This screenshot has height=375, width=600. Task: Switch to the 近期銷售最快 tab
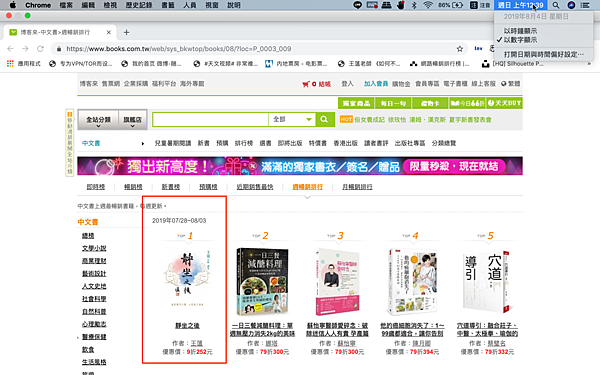click(255, 187)
